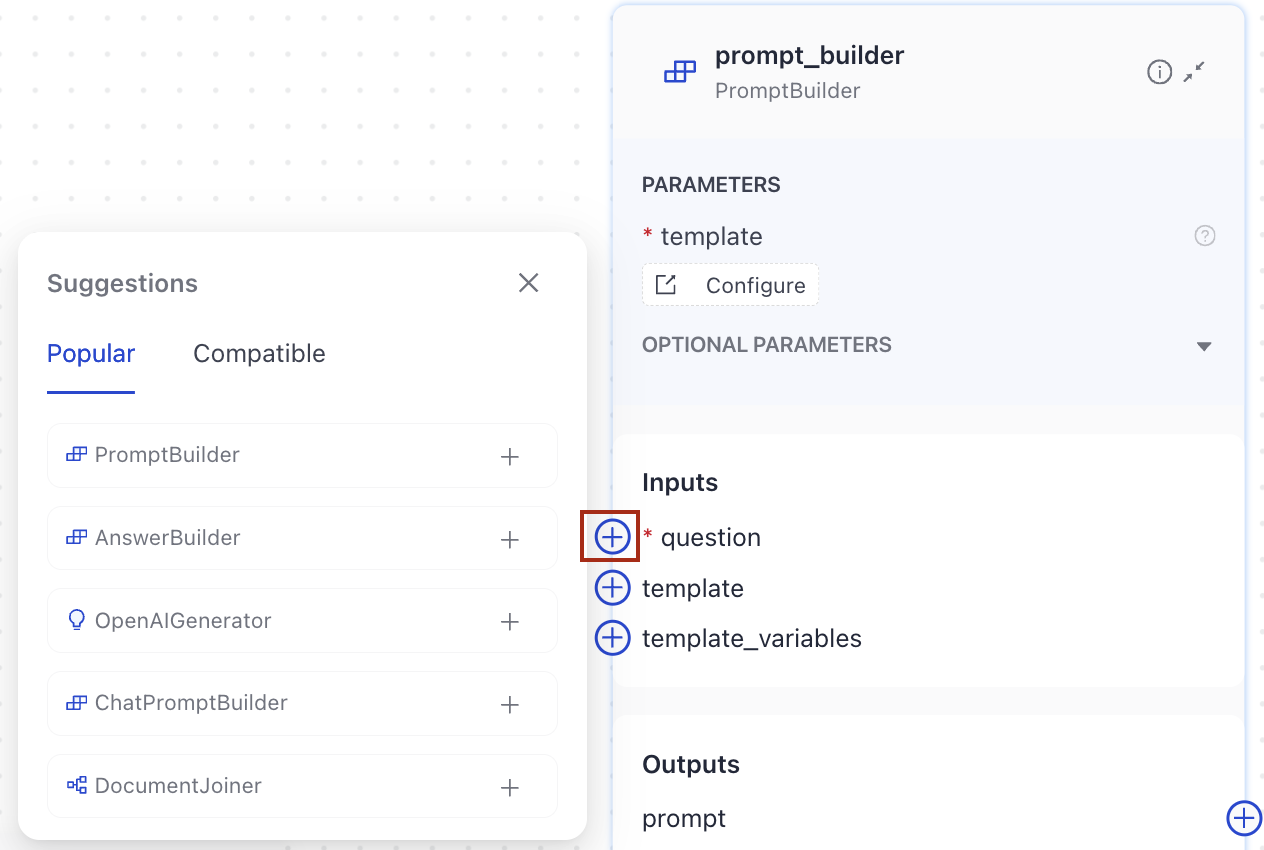Connect the template input circle
This screenshot has width=1264, height=850.
[611, 588]
